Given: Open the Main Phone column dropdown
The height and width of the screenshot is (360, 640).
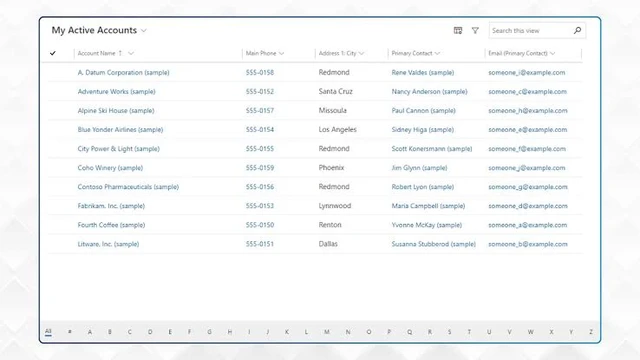Looking at the screenshot, I should click(281, 53).
